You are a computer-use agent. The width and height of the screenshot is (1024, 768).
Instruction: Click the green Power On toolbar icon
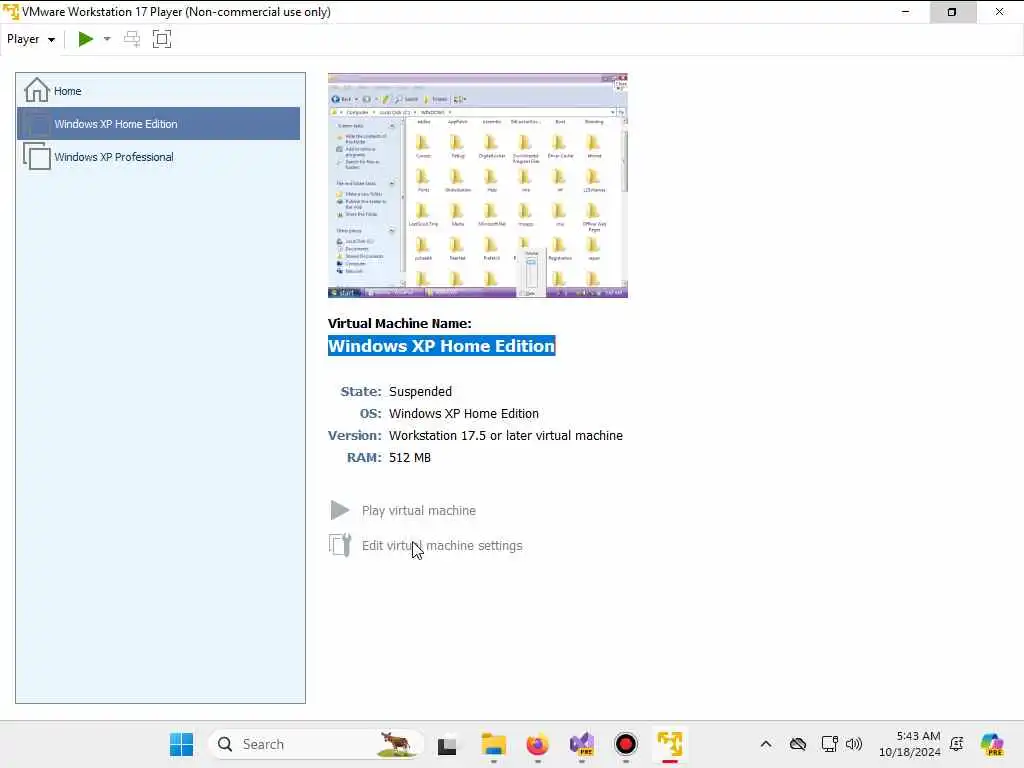coord(86,39)
